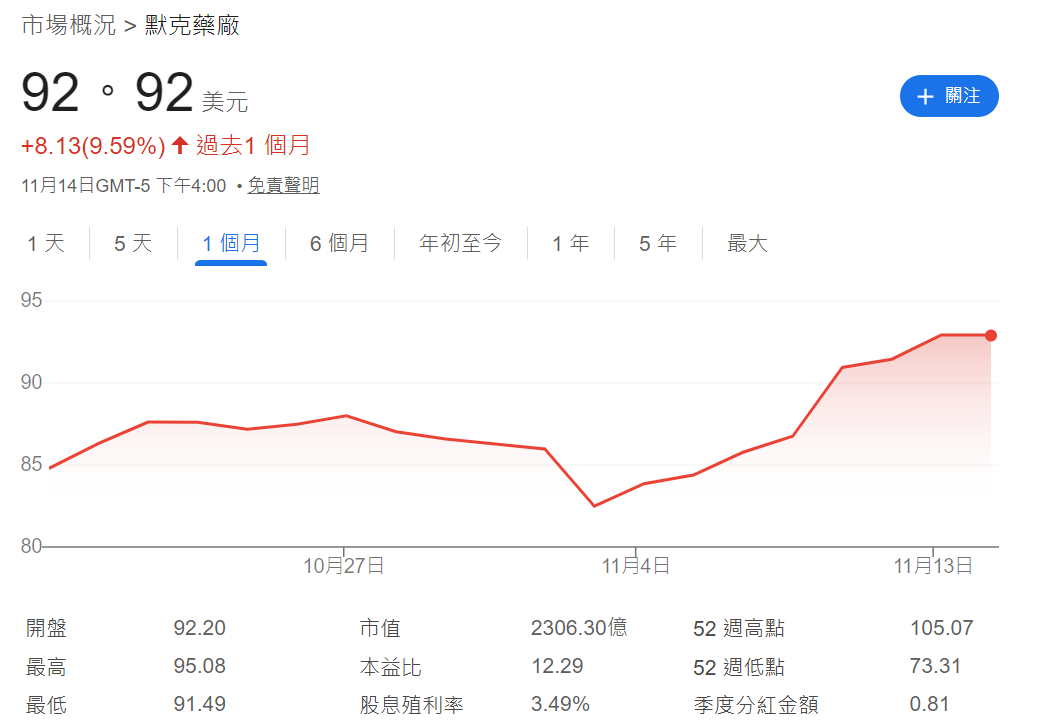The height and width of the screenshot is (727, 1037).
Task: Click the plus icon in the 關注 button
Action: click(x=925, y=96)
